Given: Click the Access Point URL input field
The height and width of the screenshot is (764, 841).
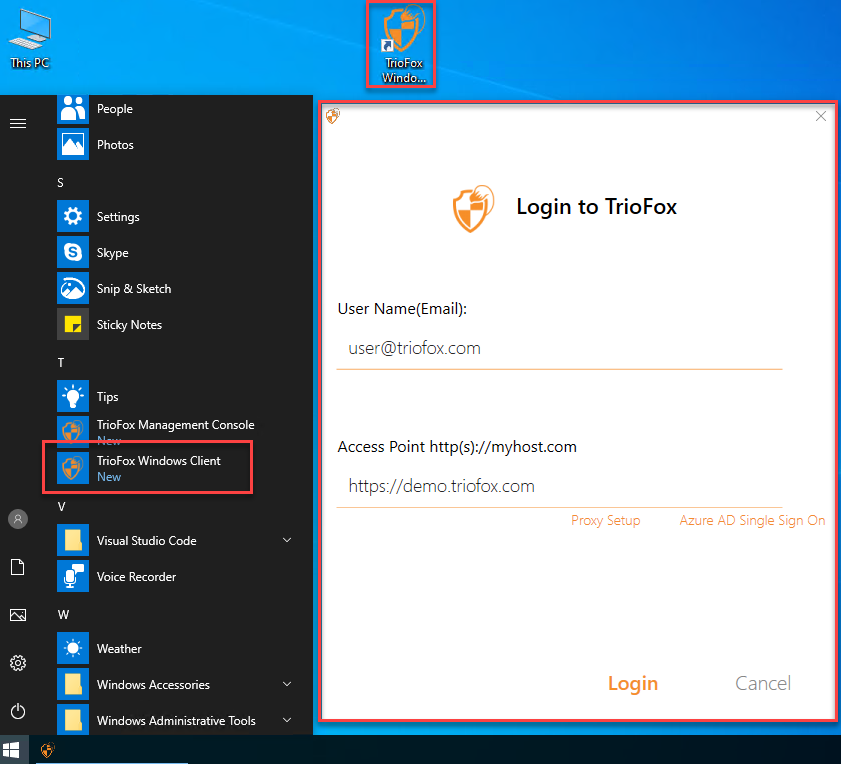Looking at the screenshot, I should pos(559,486).
